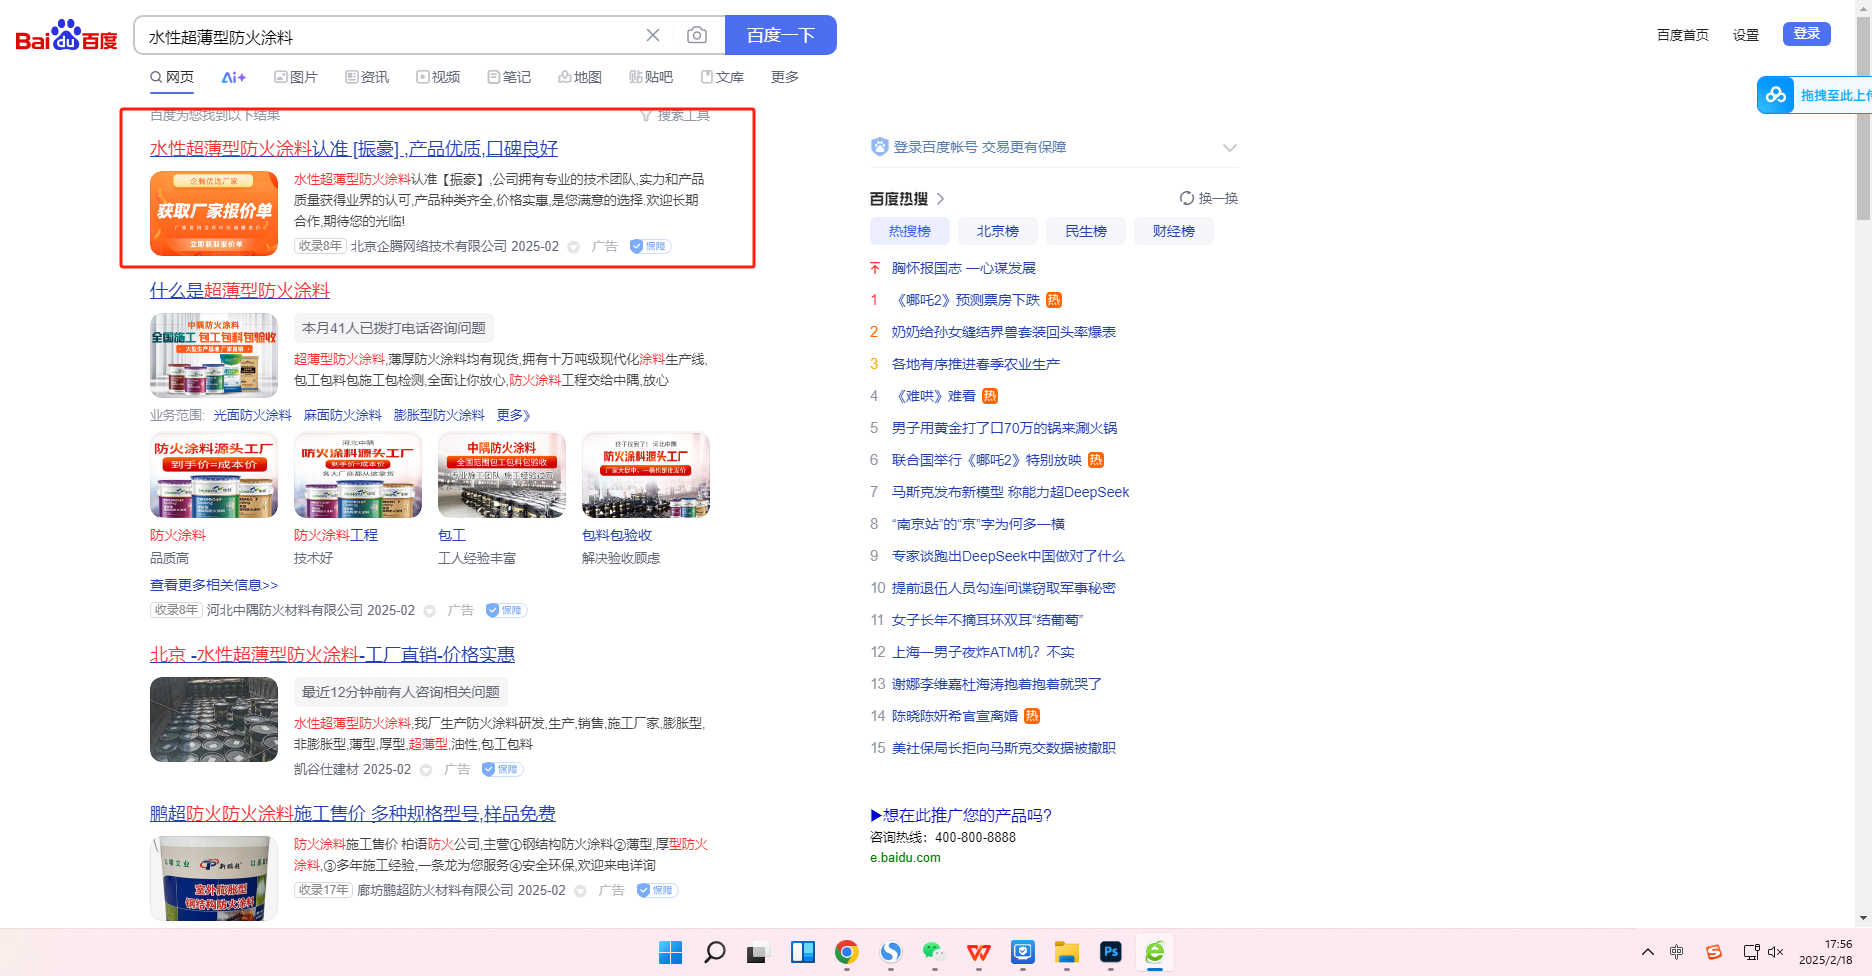This screenshot has width=1872, height=976.
Task: Select the 财经榜 hot list tab
Action: [x=1174, y=231]
